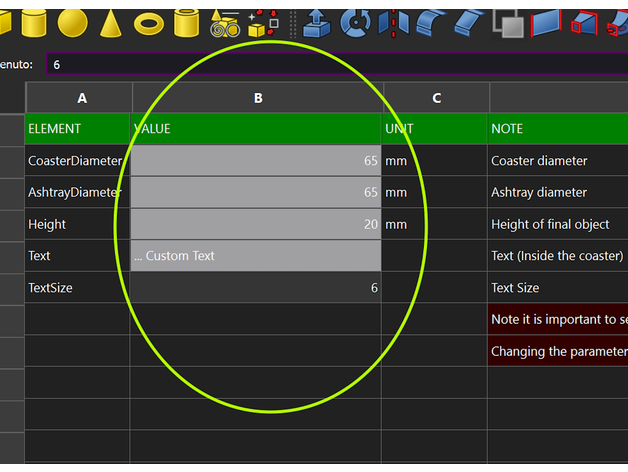The width and height of the screenshot is (628, 472).
Task: Select the TextSize value cell
Action: (x=256, y=288)
